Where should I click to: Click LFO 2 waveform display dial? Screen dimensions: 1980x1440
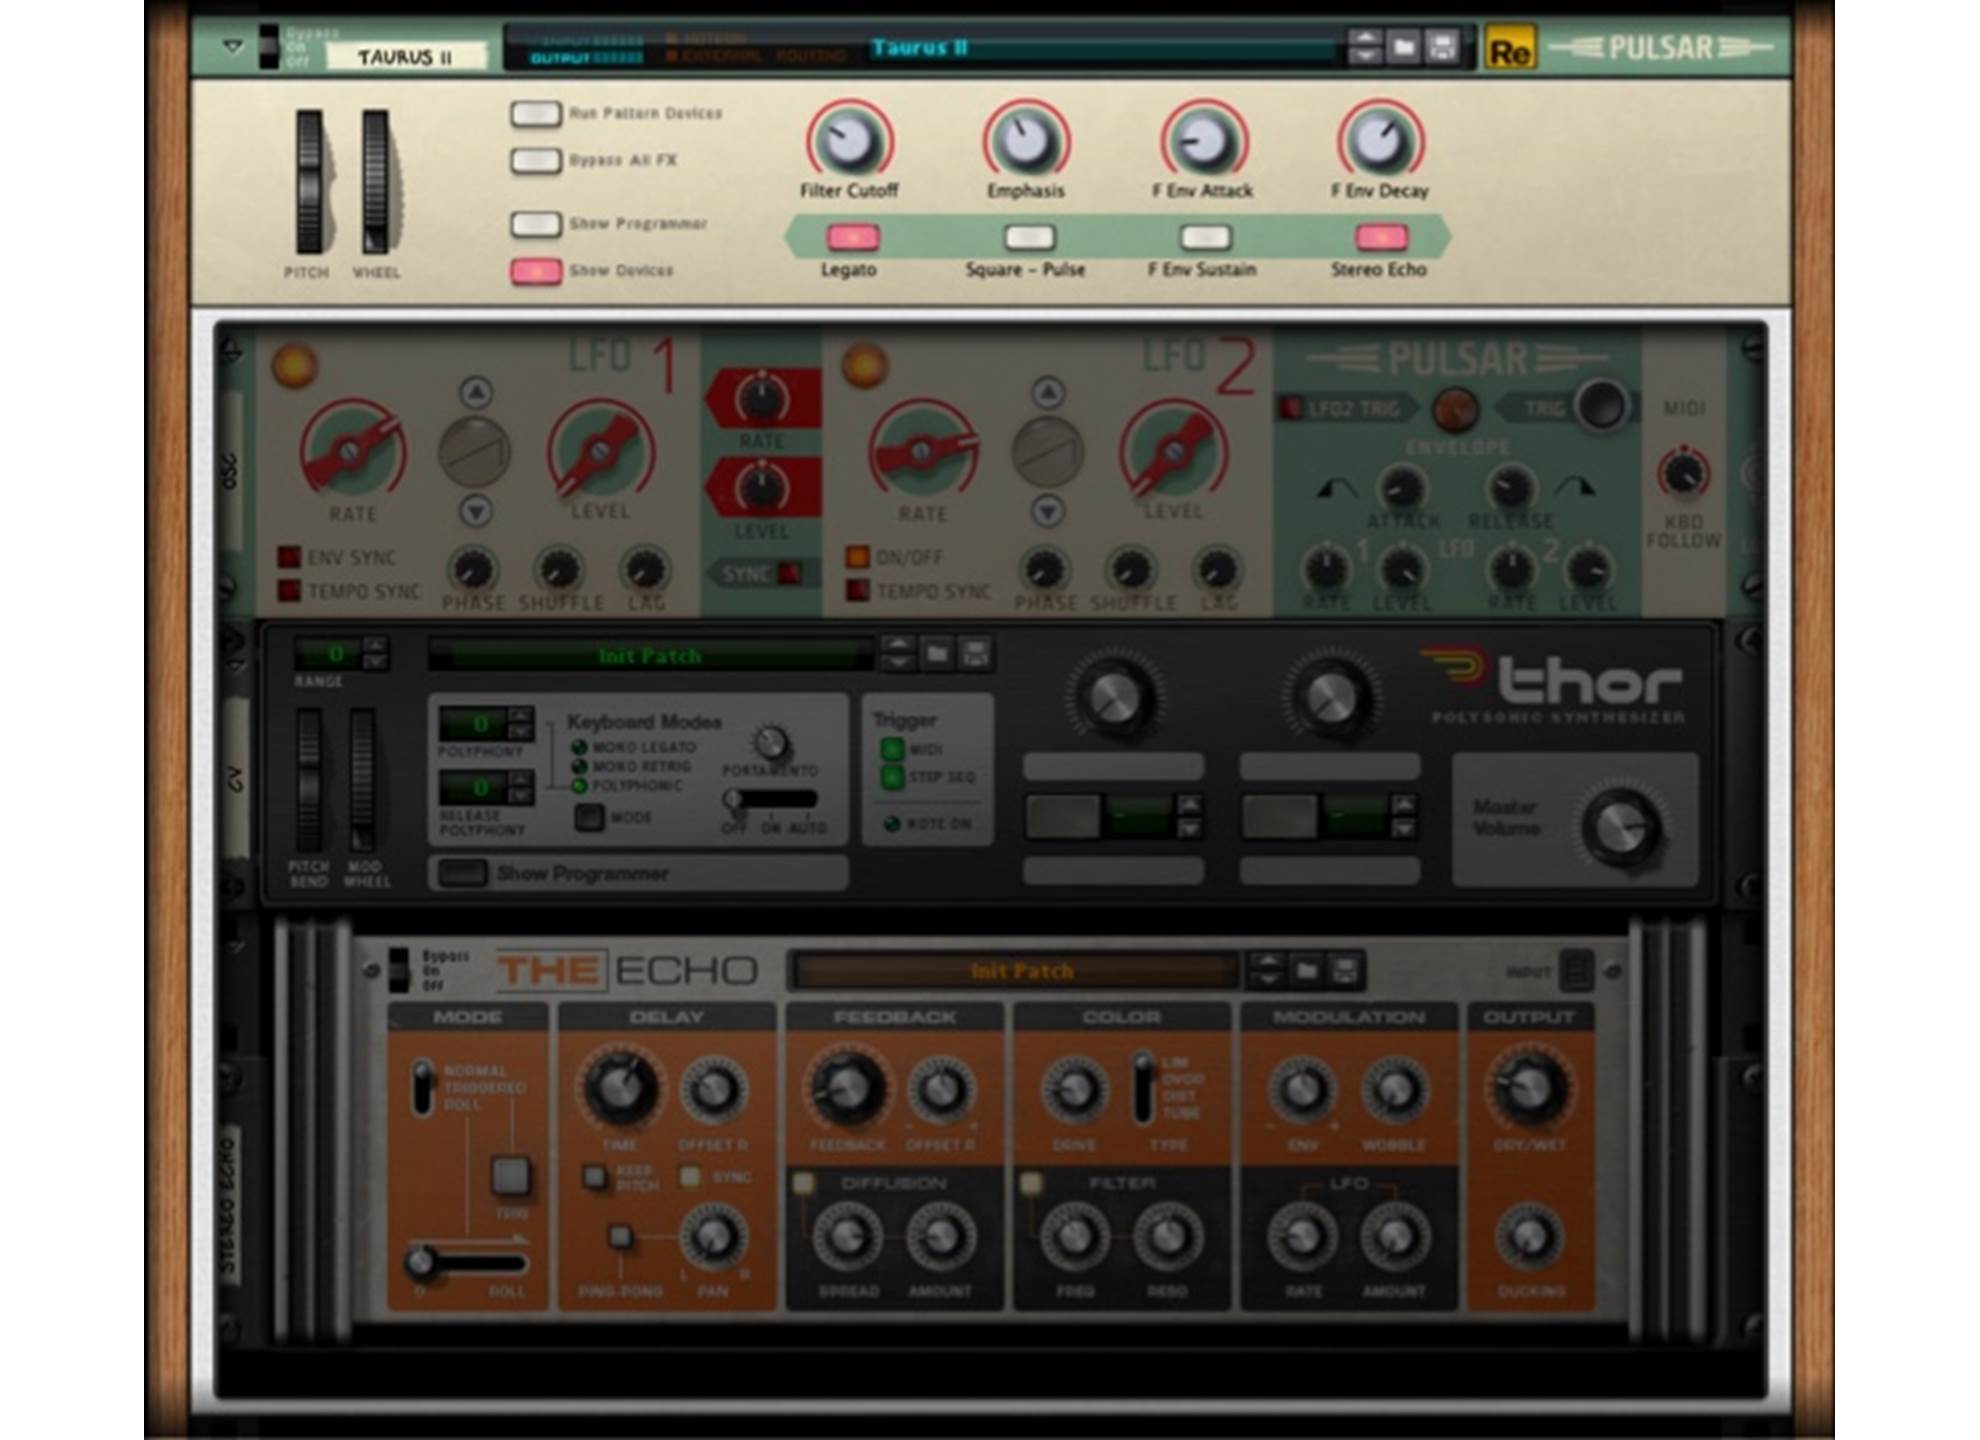[1047, 453]
